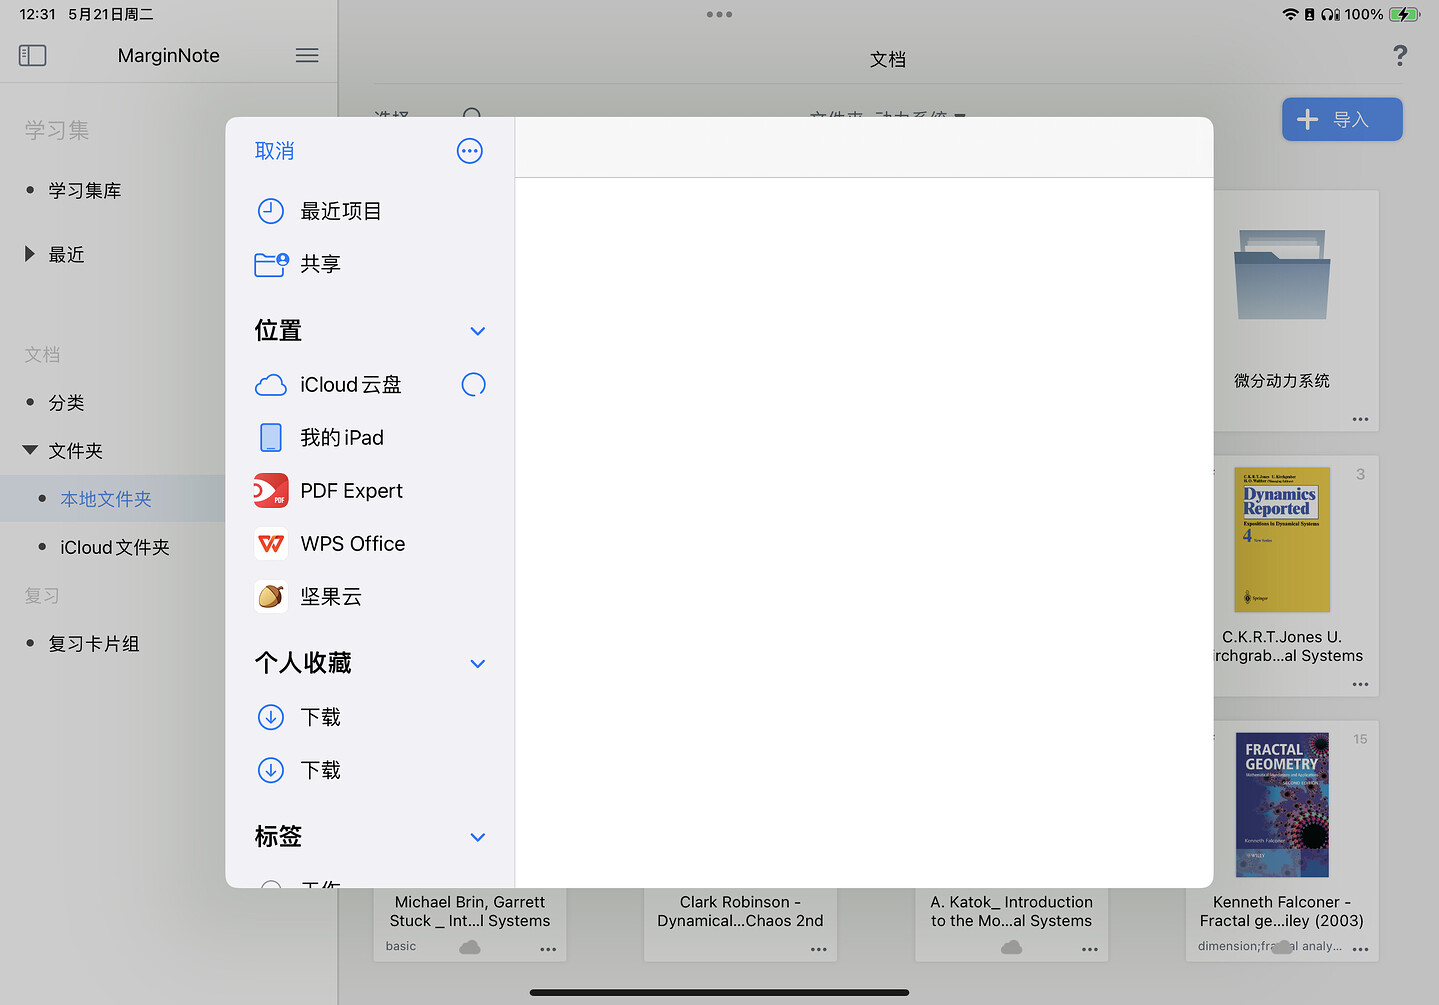Open the WPS Office app icon

[x=271, y=544]
